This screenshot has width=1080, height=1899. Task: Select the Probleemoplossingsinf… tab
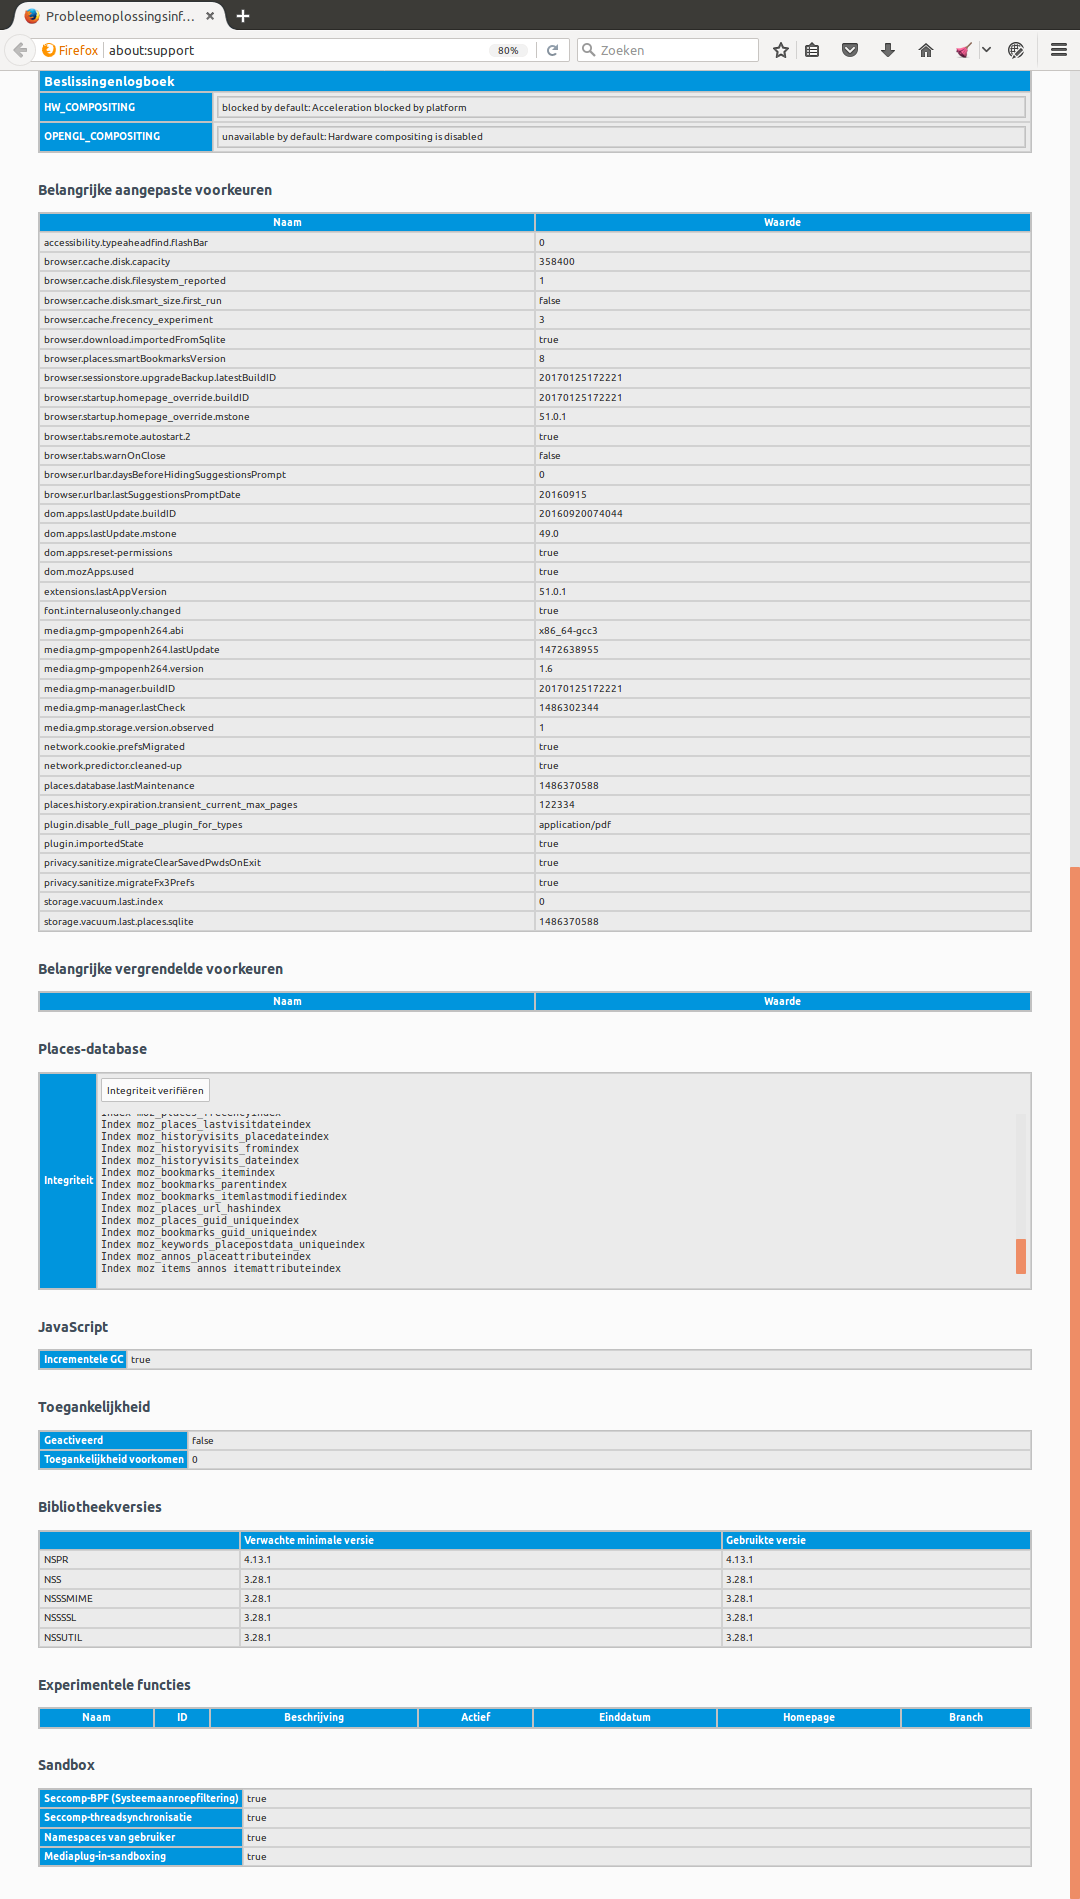click(x=120, y=16)
